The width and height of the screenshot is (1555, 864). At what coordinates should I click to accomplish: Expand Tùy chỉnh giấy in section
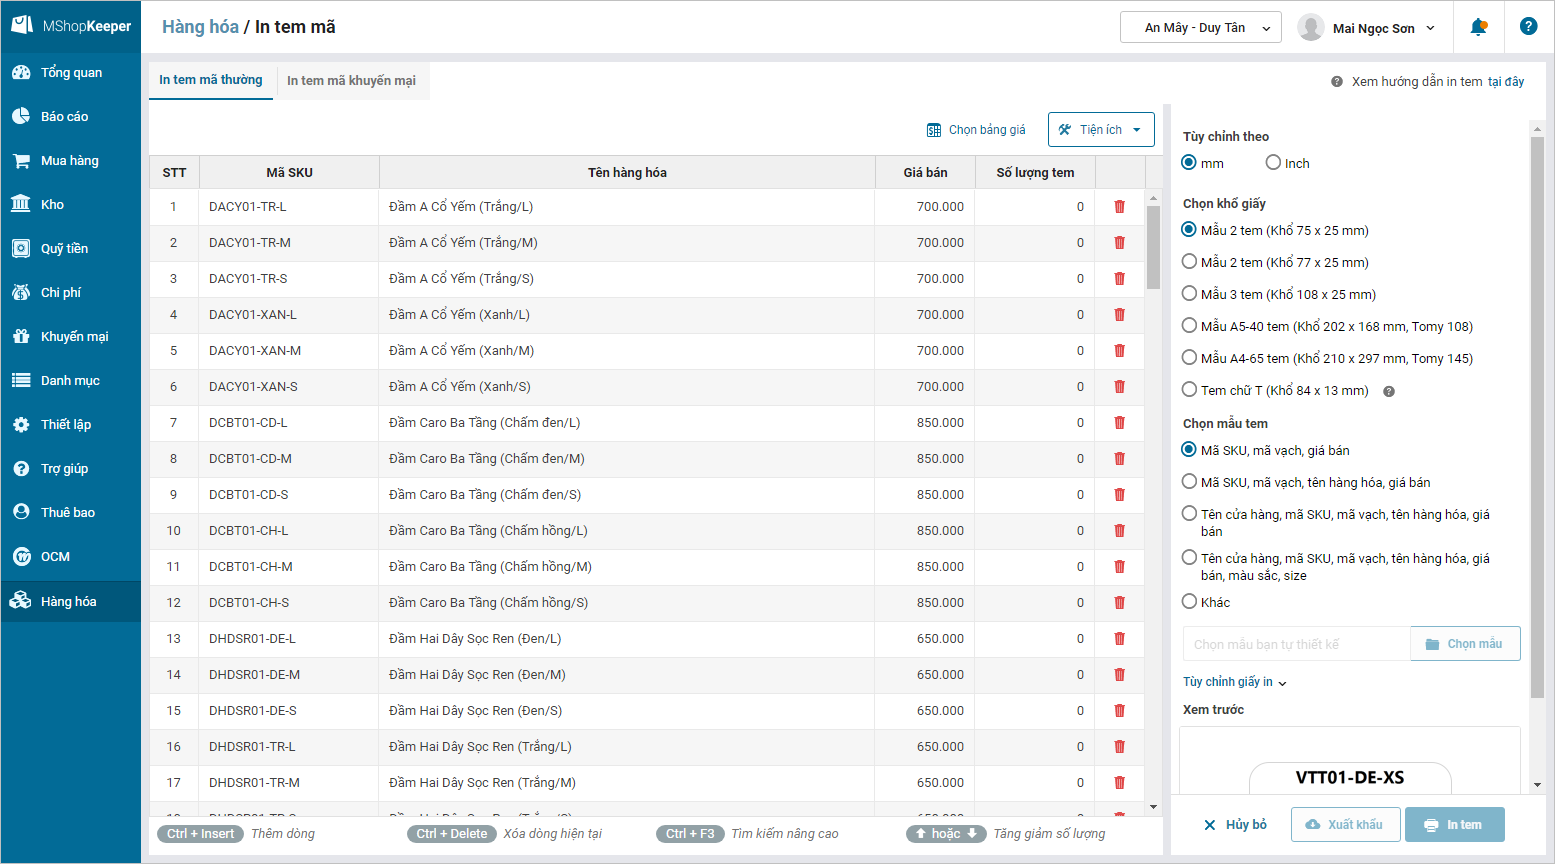[x=1234, y=682]
